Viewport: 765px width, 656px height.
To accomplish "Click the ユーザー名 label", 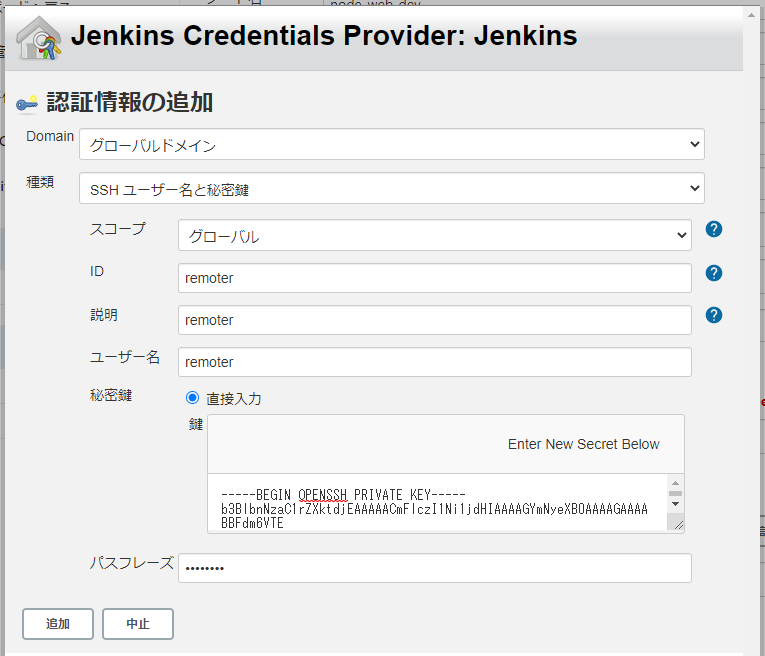I will [x=125, y=357].
